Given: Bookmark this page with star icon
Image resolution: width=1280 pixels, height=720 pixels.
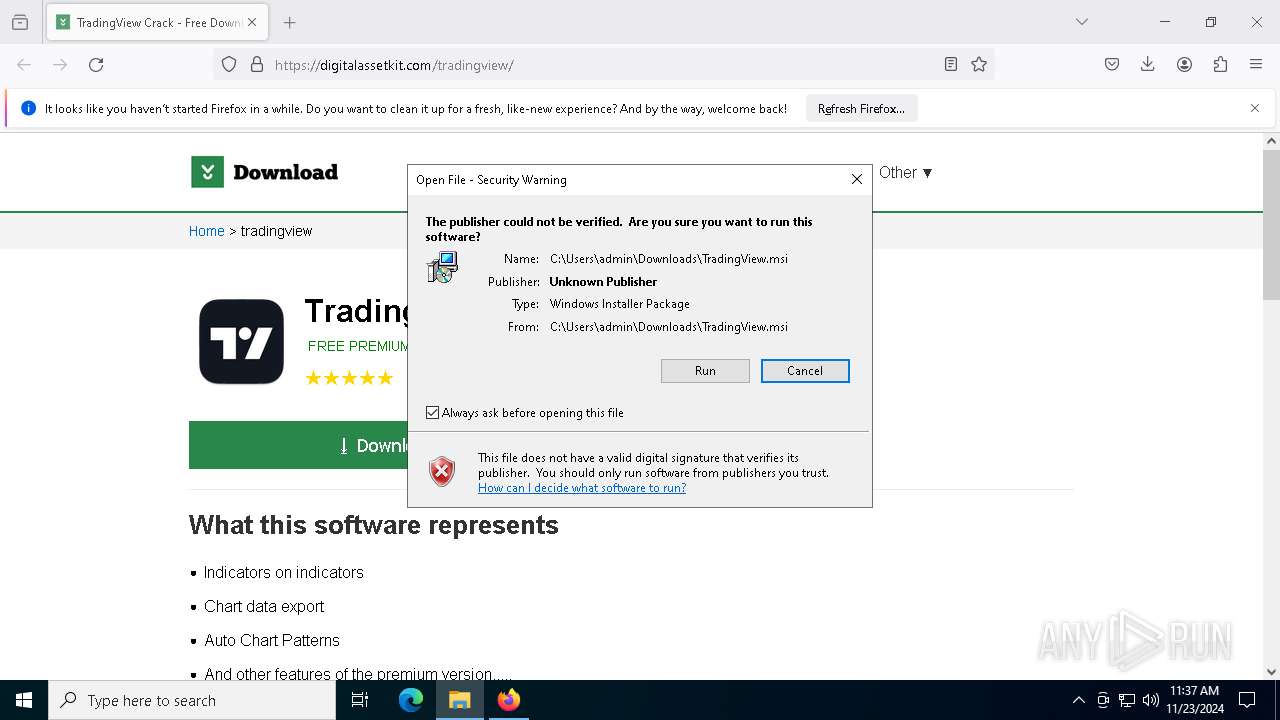Looking at the screenshot, I should coord(979,65).
